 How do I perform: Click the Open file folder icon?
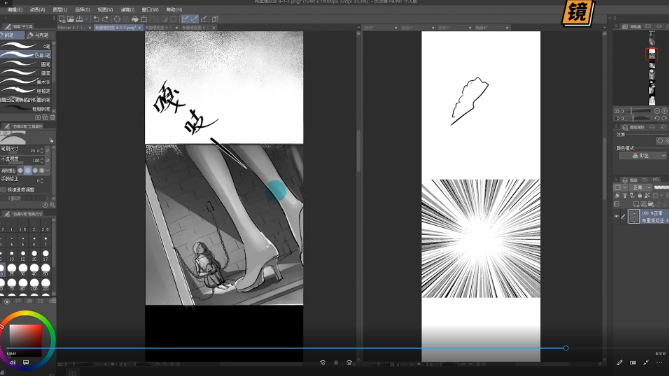tap(70, 19)
